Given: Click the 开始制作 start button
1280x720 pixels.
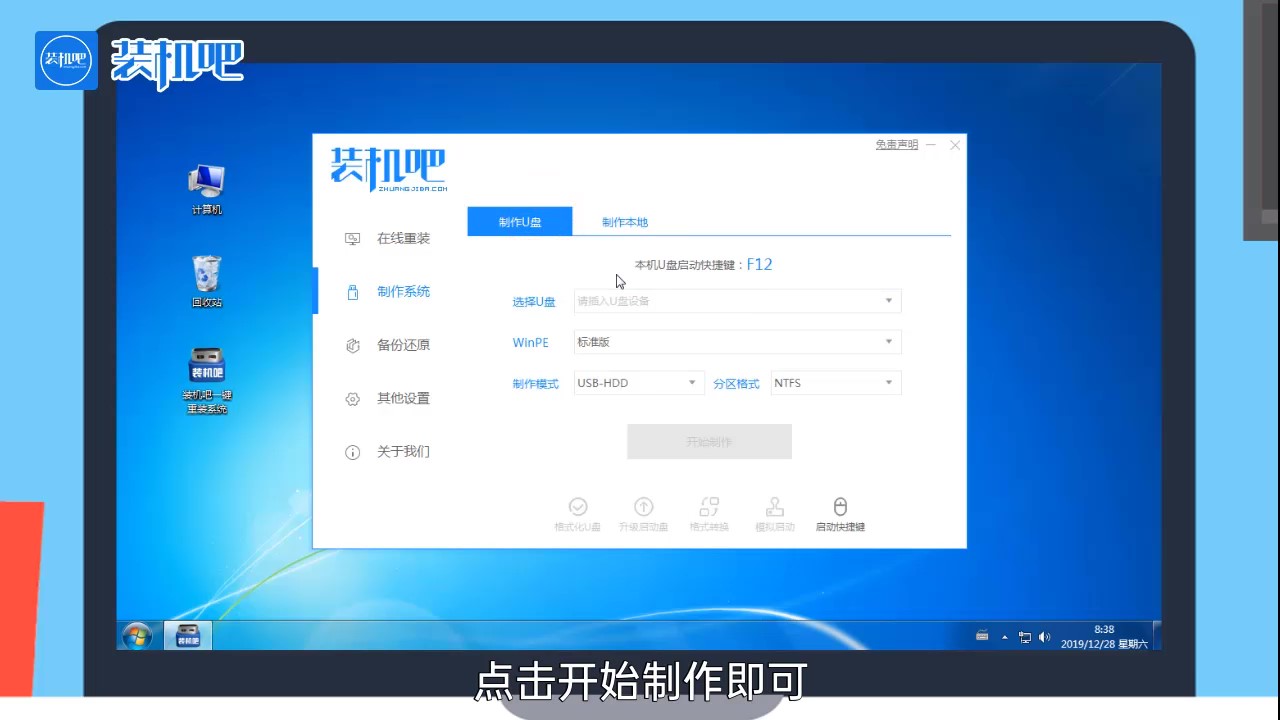Looking at the screenshot, I should pos(709,441).
